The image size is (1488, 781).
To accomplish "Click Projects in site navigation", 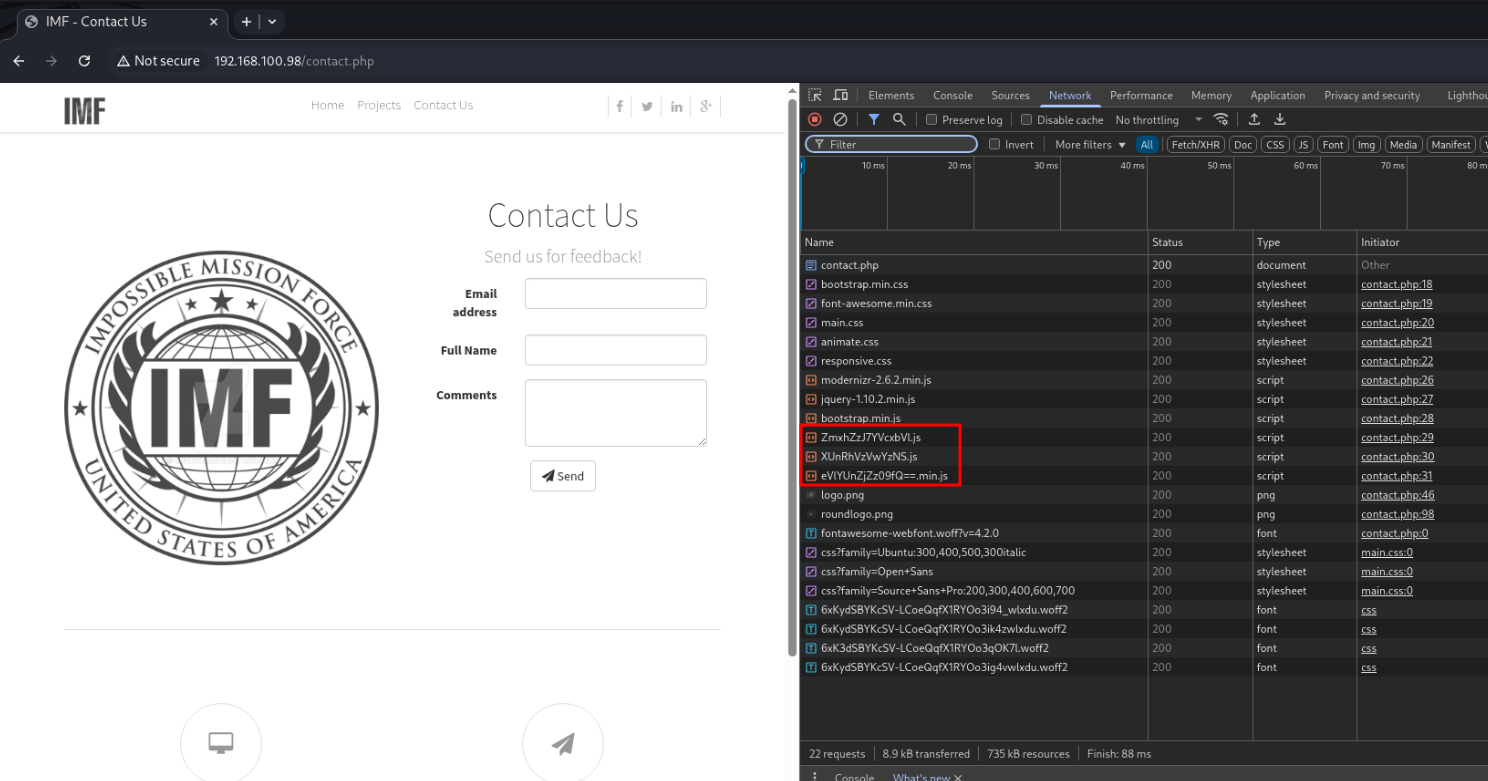I will point(379,105).
